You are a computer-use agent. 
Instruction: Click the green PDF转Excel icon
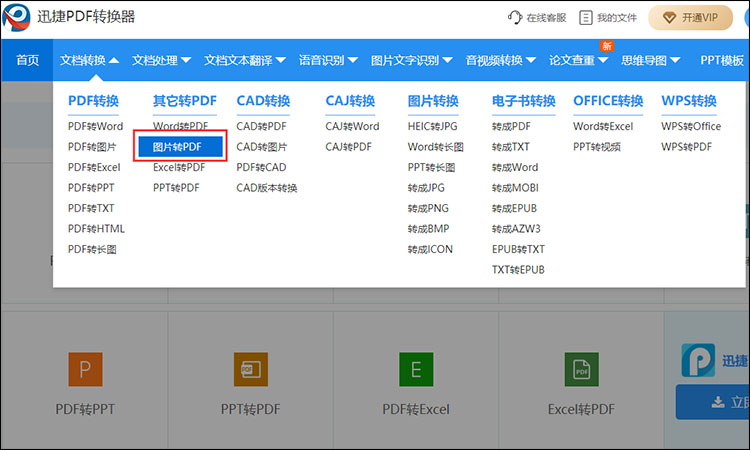tap(415, 369)
